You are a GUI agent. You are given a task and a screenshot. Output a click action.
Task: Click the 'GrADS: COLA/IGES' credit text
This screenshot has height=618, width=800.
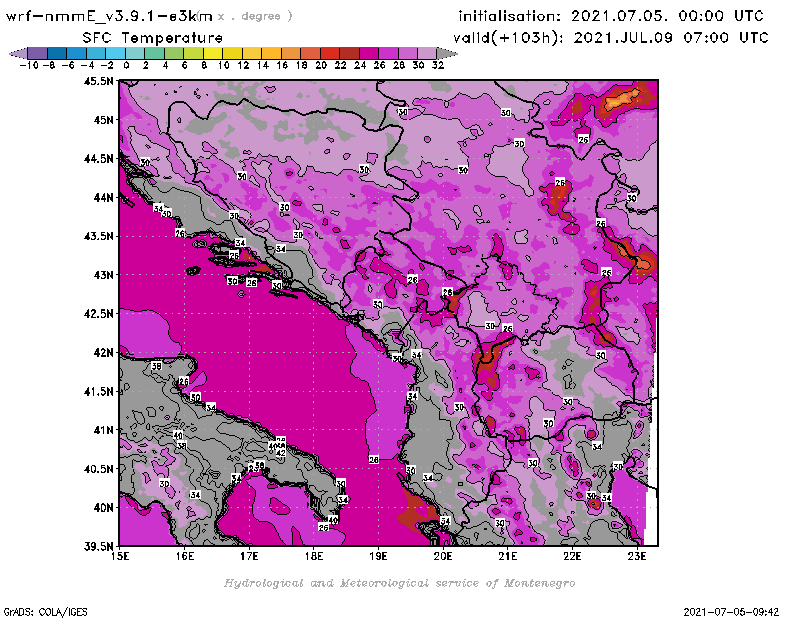46,612
